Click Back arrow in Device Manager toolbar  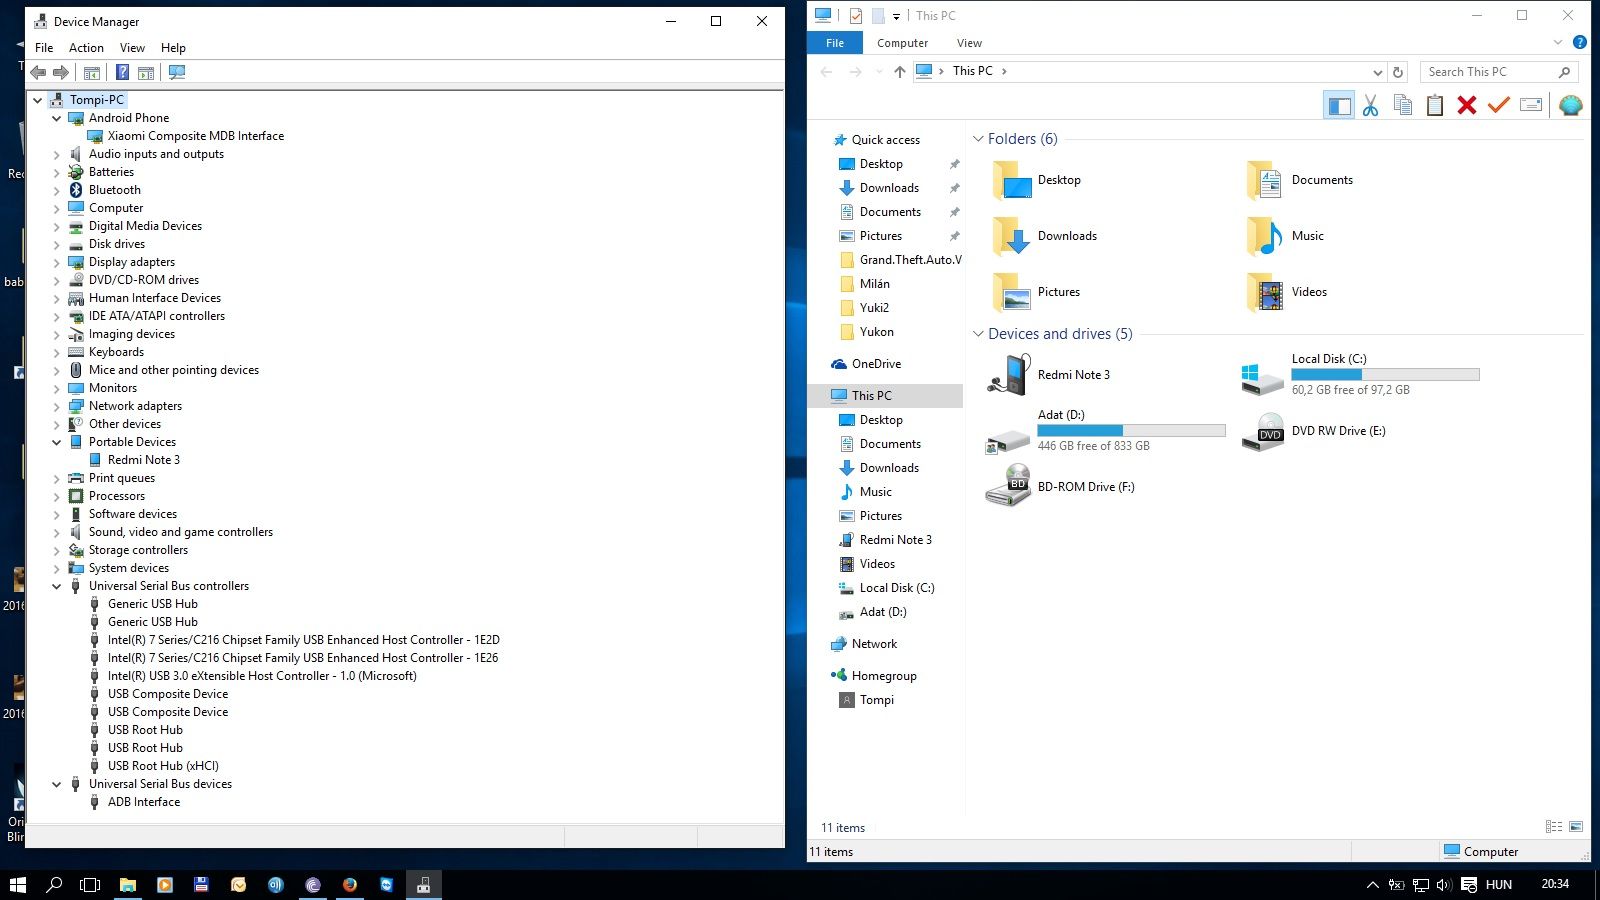point(38,72)
